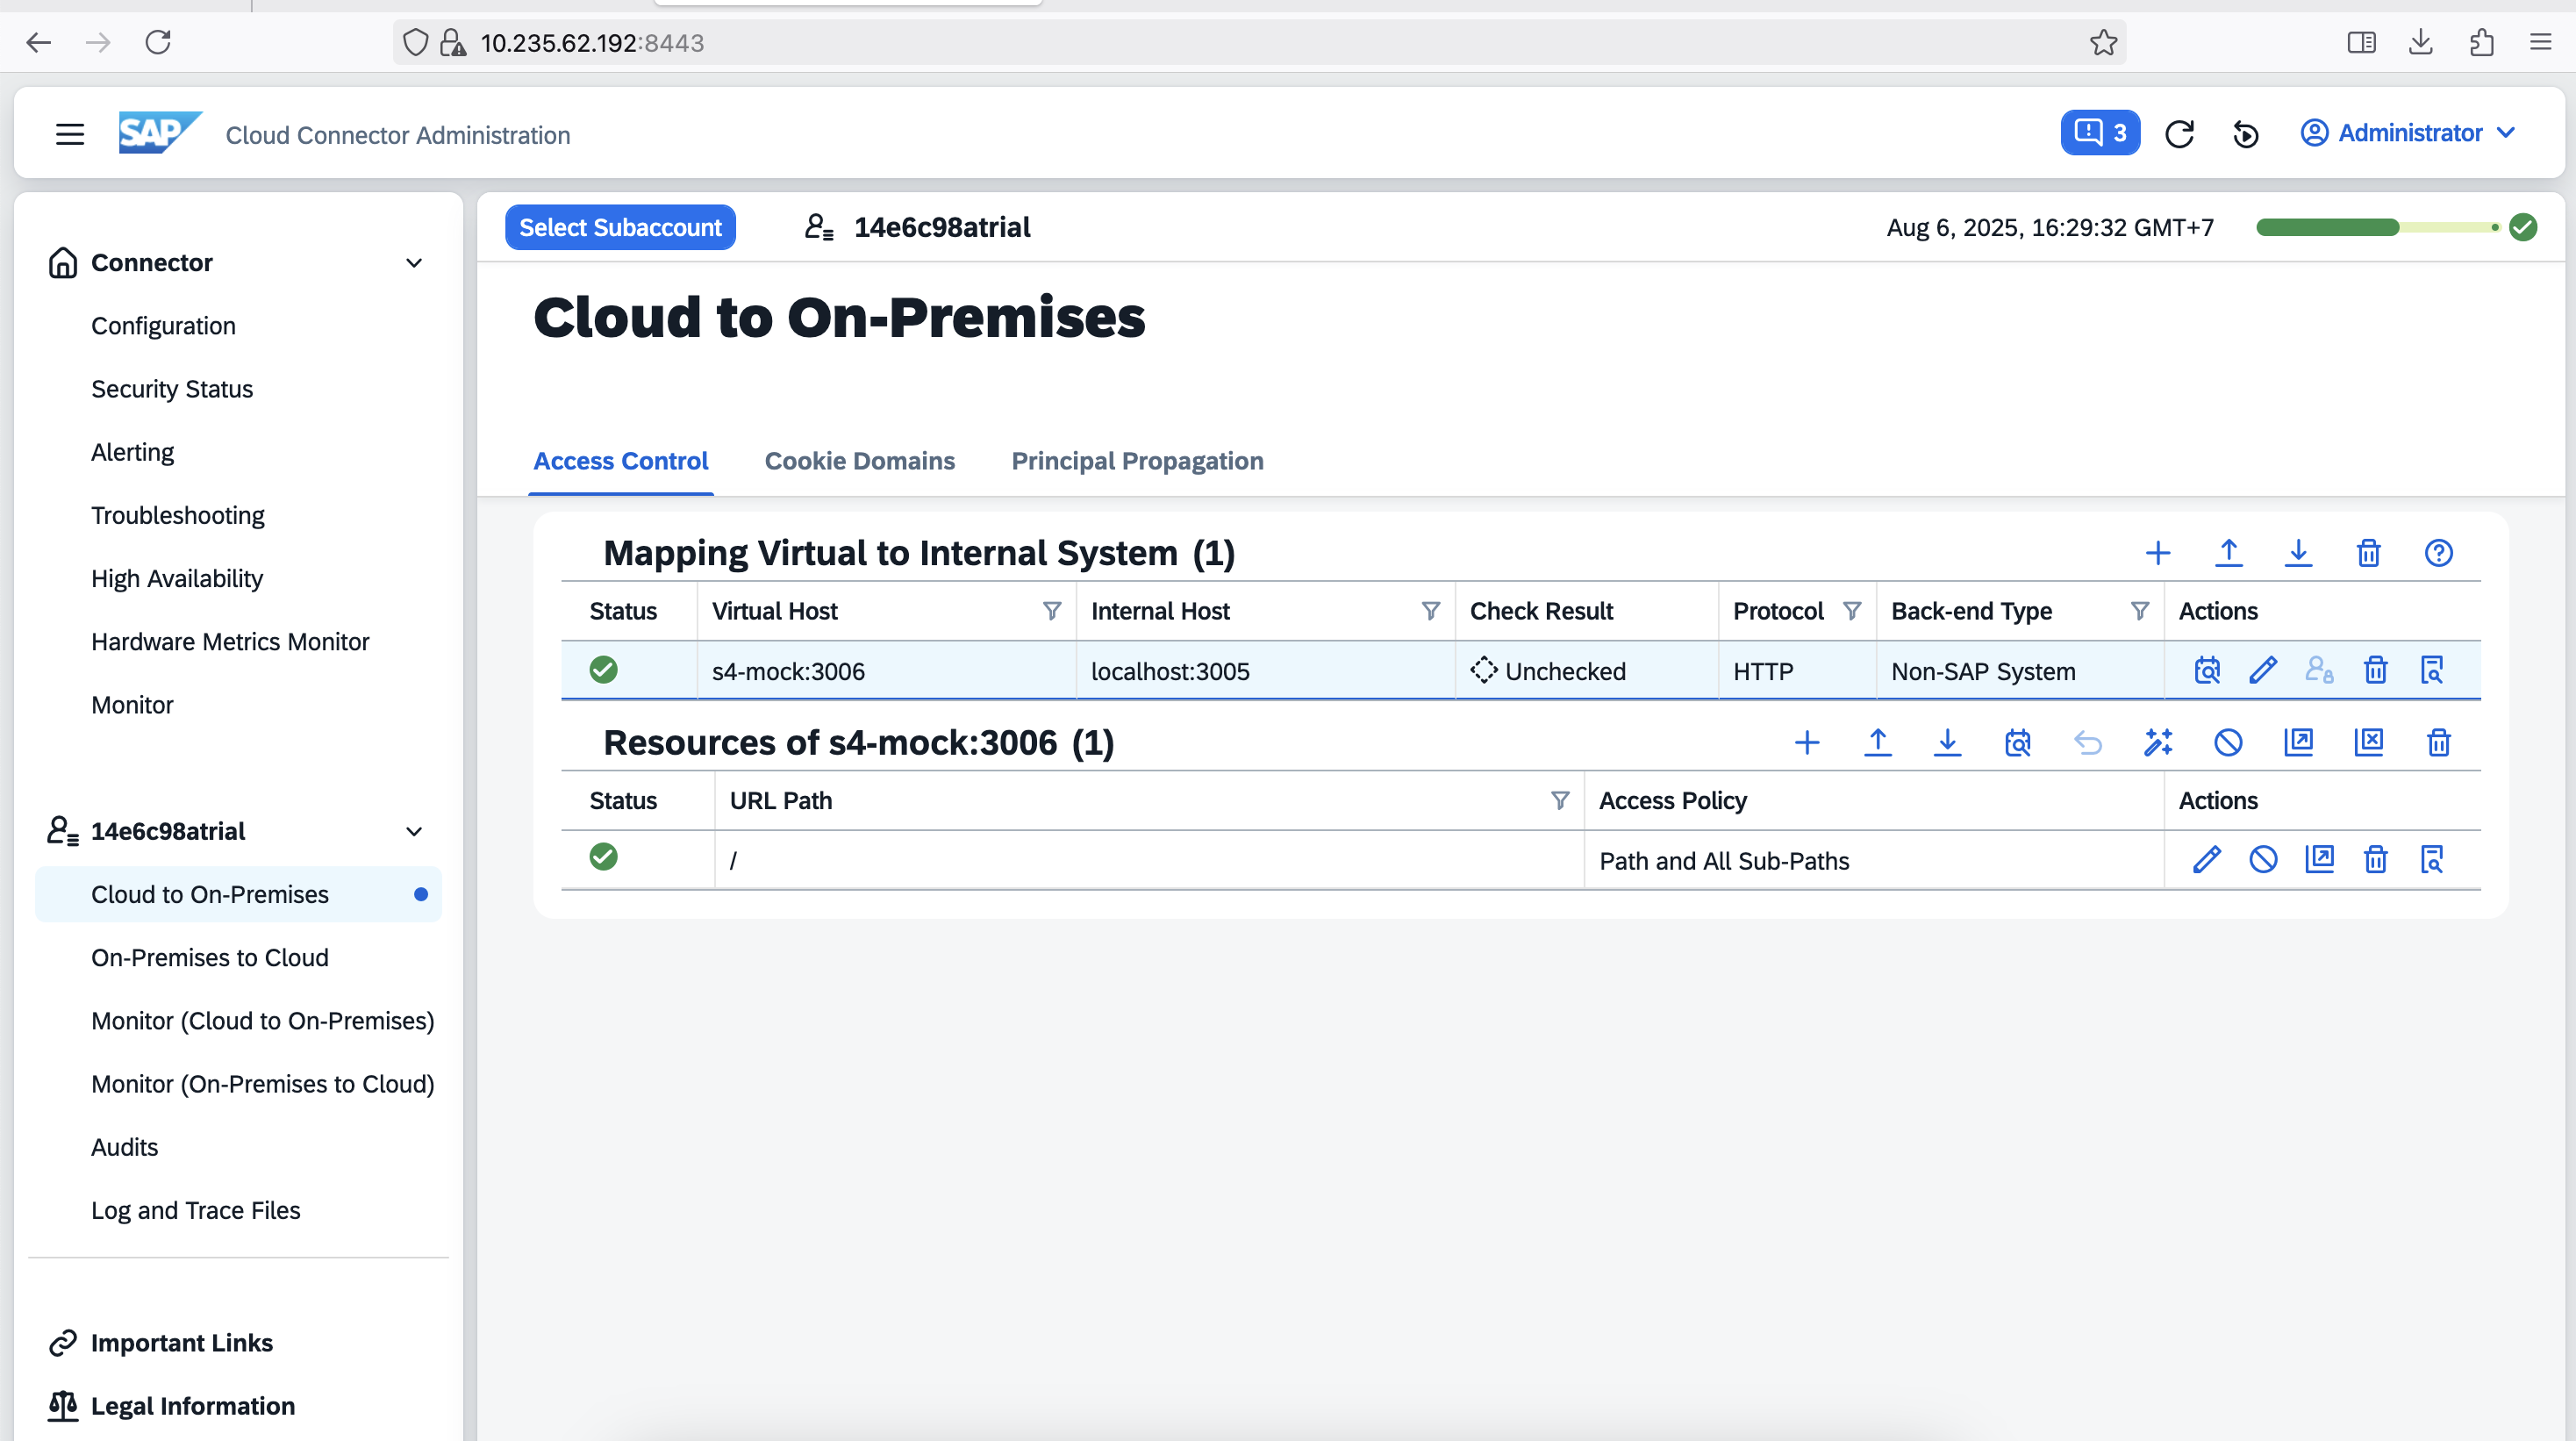Screen dimensions: 2576x1441
Task: Open Monitor (On-Premises to Cloud)
Action: (263, 1084)
